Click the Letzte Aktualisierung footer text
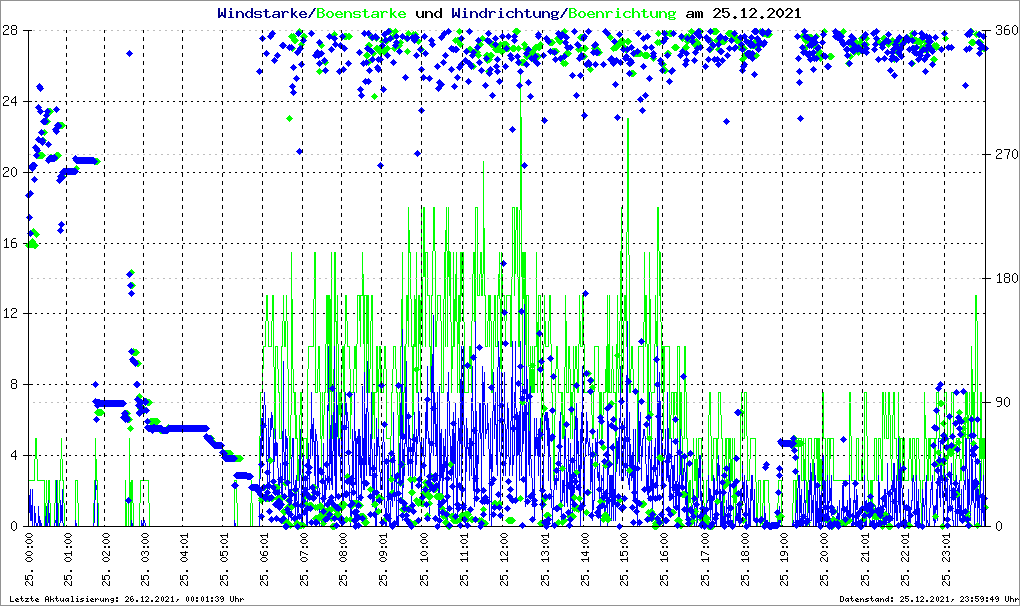Viewport: 1020px width, 606px height. tap(126, 599)
